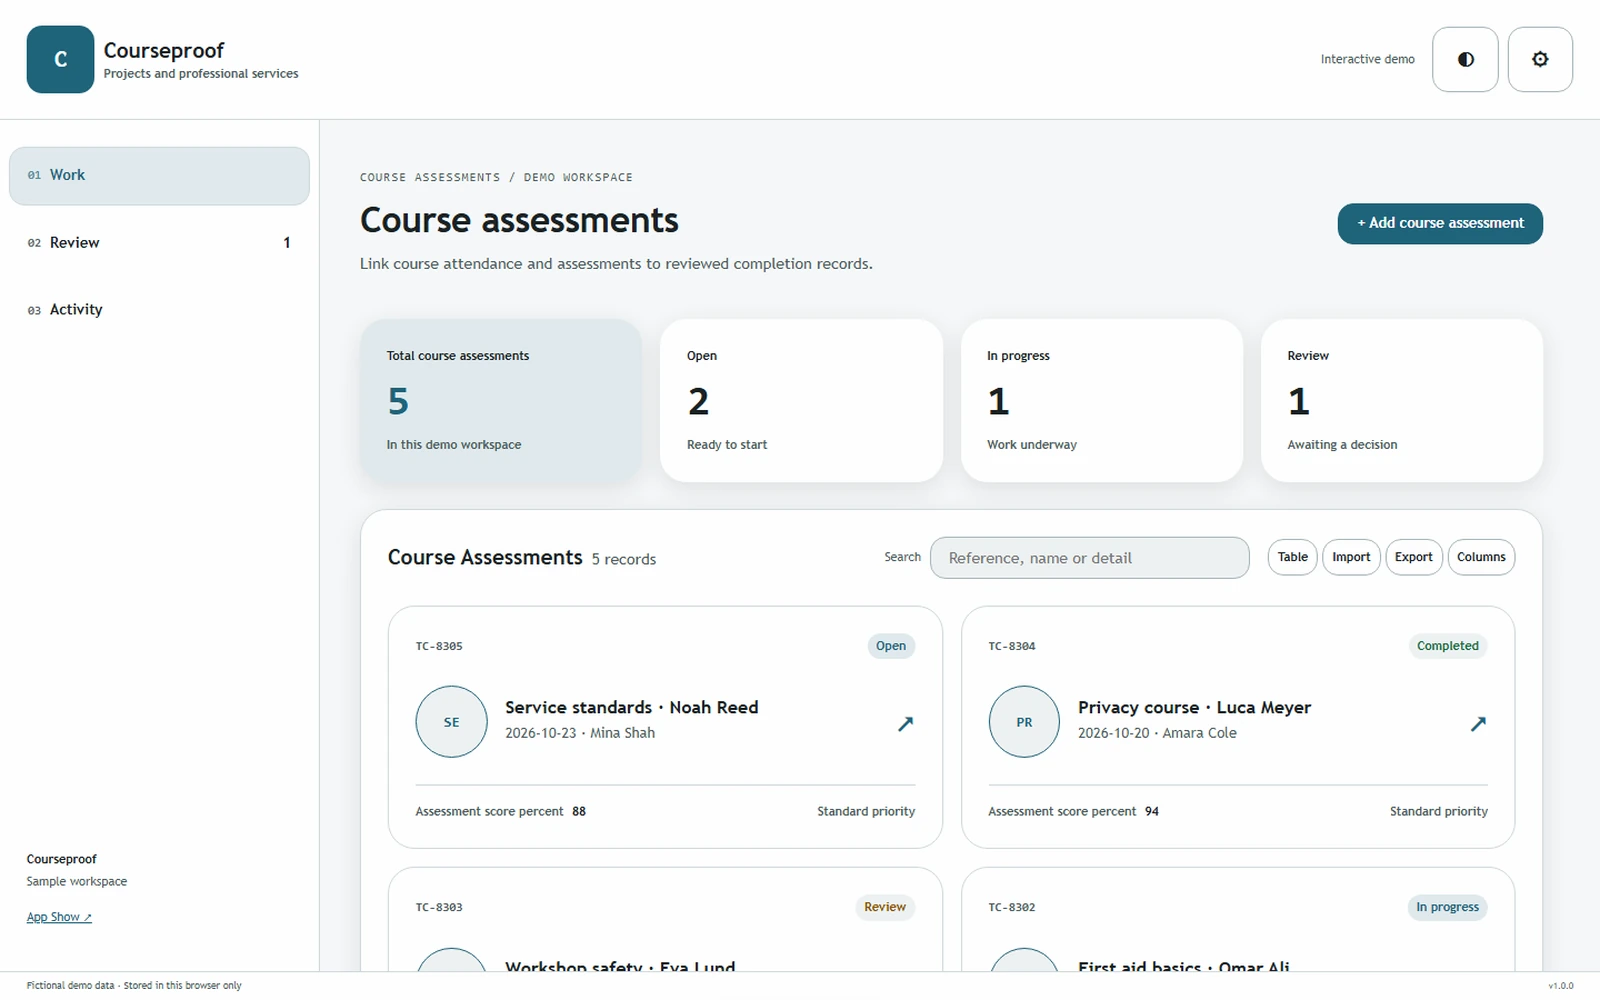This screenshot has width=1600, height=1000.
Task: Click the Completed status badge on TC-8304
Action: tap(1447, 646)
